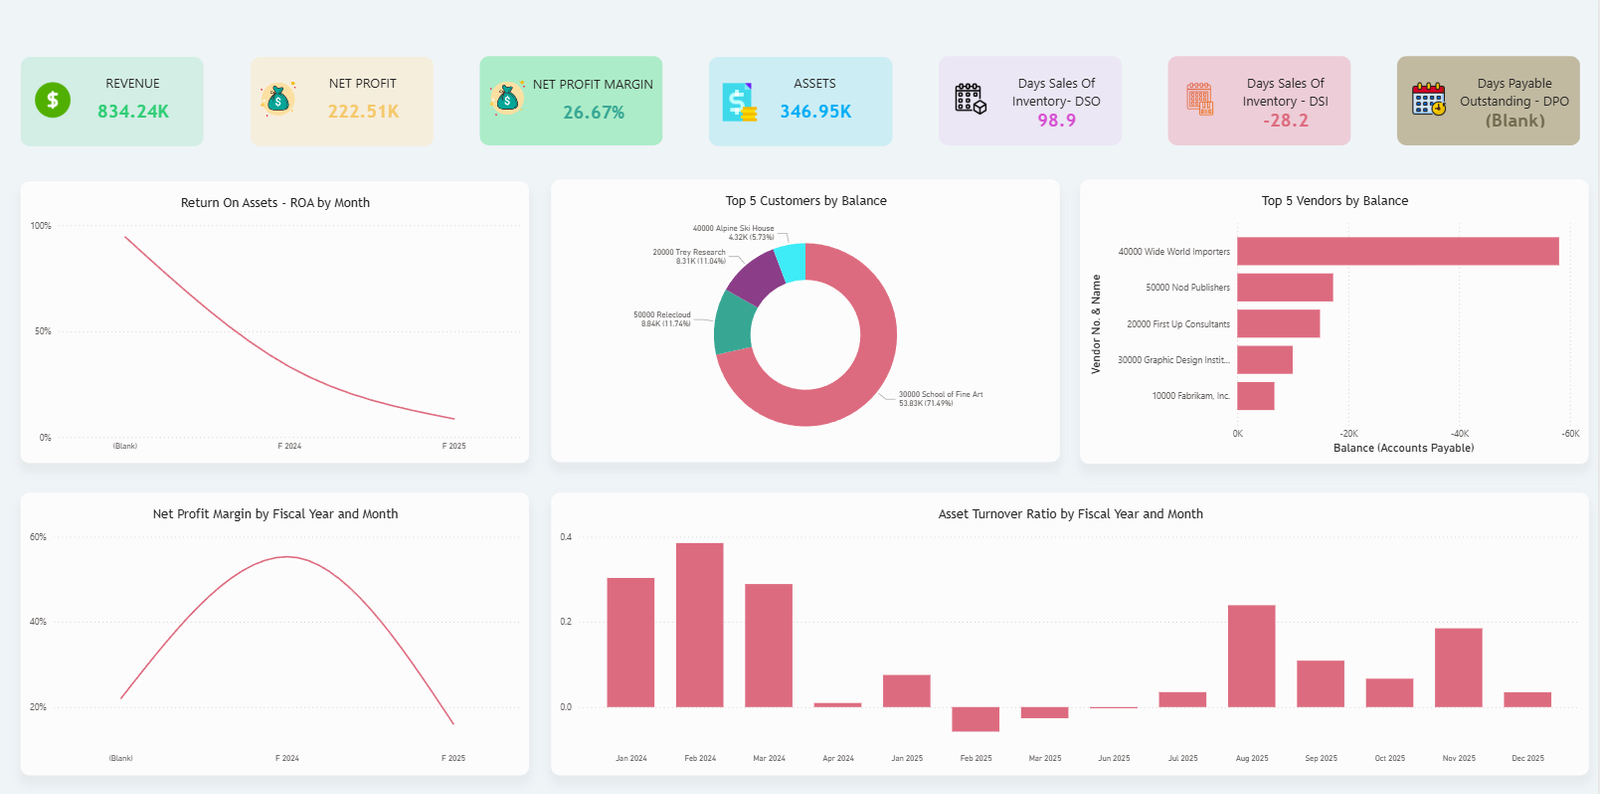The width and height of the screenshot is (1600, 794).
Task: Click the negative Feb 2025 turnover bar
Action: [975, 719]
